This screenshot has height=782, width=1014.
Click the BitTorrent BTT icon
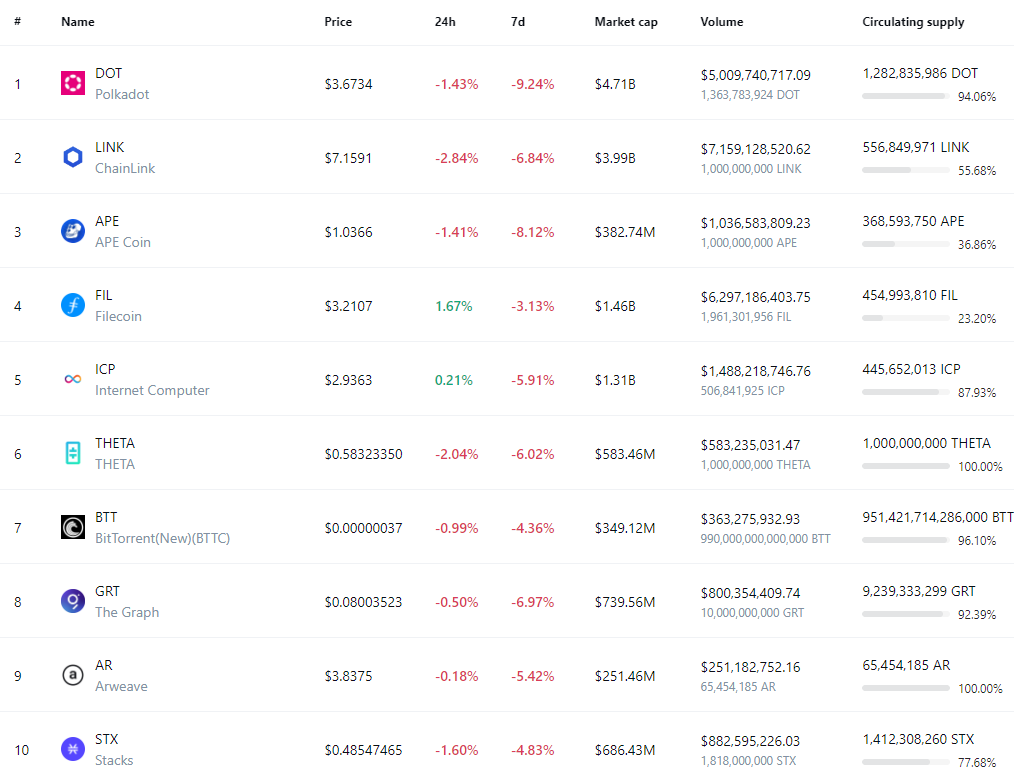(73, 528)
